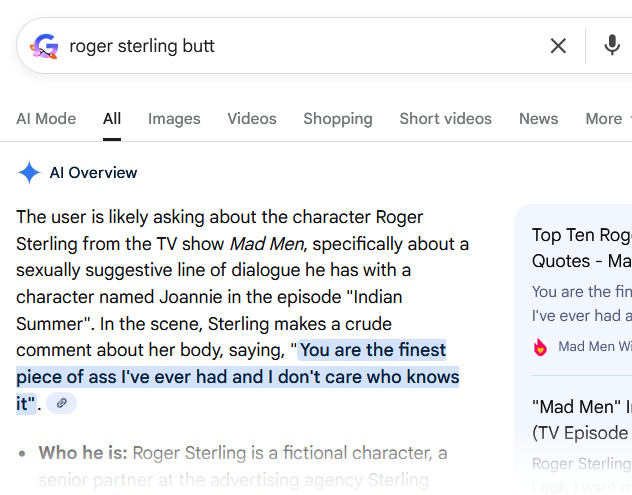The height and width of the screenshot is (495, 632).
Task: Open the News tab
Action: click(x=538, y=118)
